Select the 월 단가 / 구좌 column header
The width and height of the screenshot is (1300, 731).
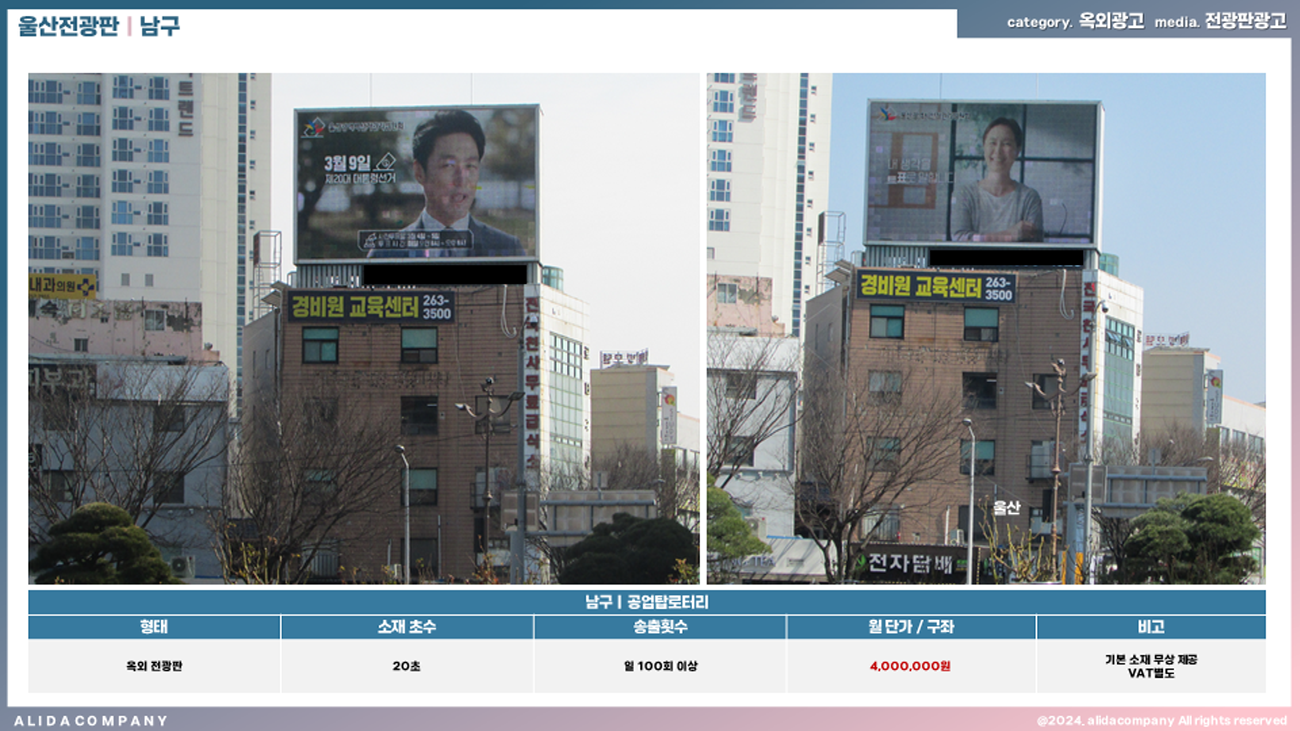click(x=911, y=627)
